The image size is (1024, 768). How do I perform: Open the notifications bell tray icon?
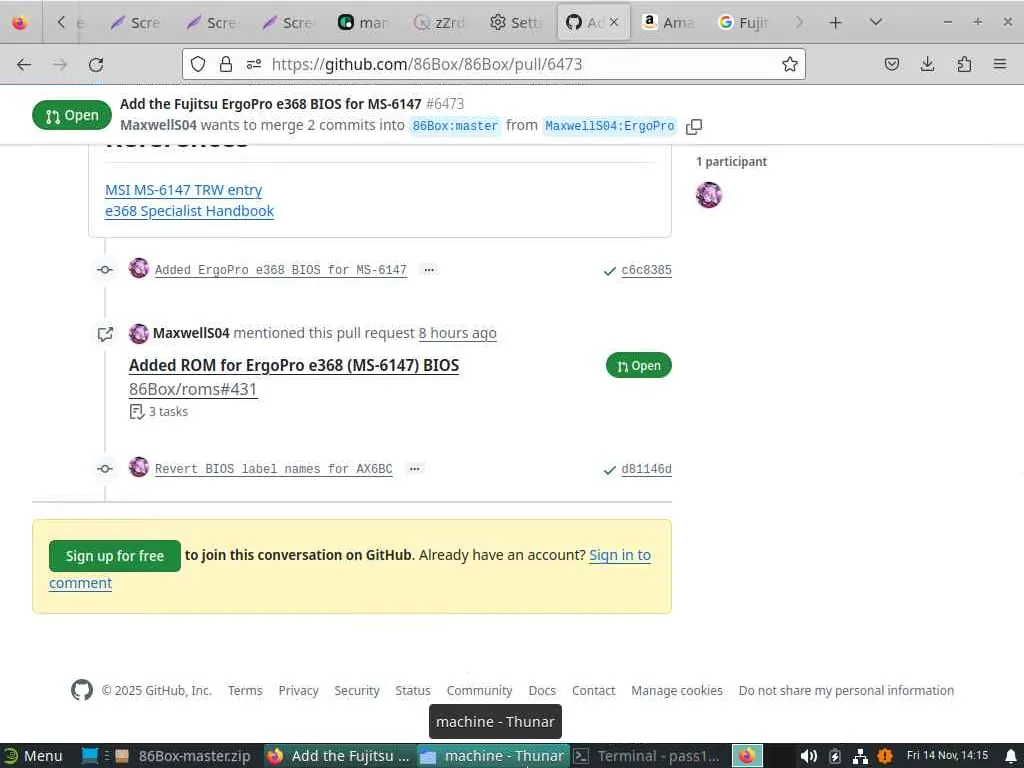coord(1010,756)
